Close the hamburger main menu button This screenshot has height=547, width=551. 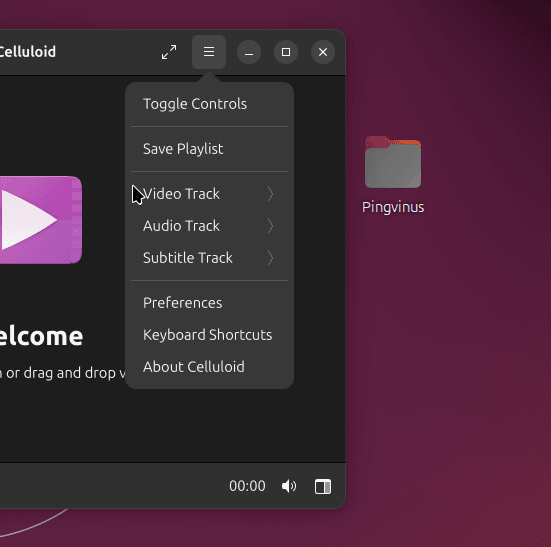pos(209,52)
